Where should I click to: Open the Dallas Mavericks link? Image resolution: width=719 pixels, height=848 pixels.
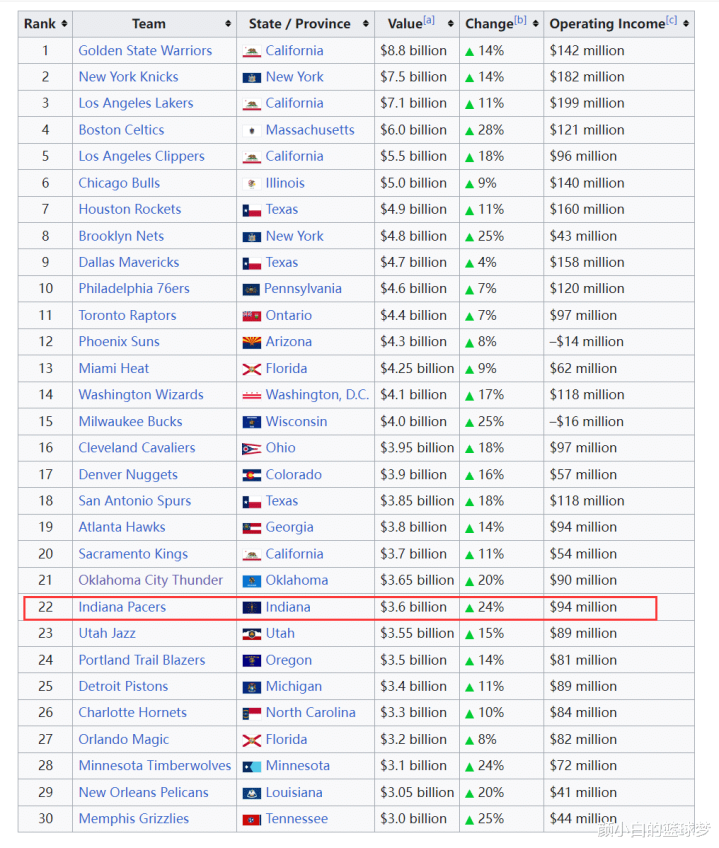(x=129, y=262)
